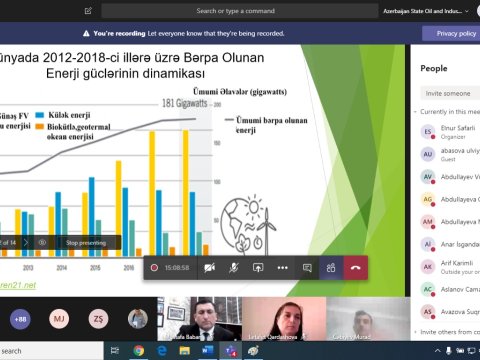Click the Search or type a command box
This screenshot has width=480, height=360.
tap(240, 11)
